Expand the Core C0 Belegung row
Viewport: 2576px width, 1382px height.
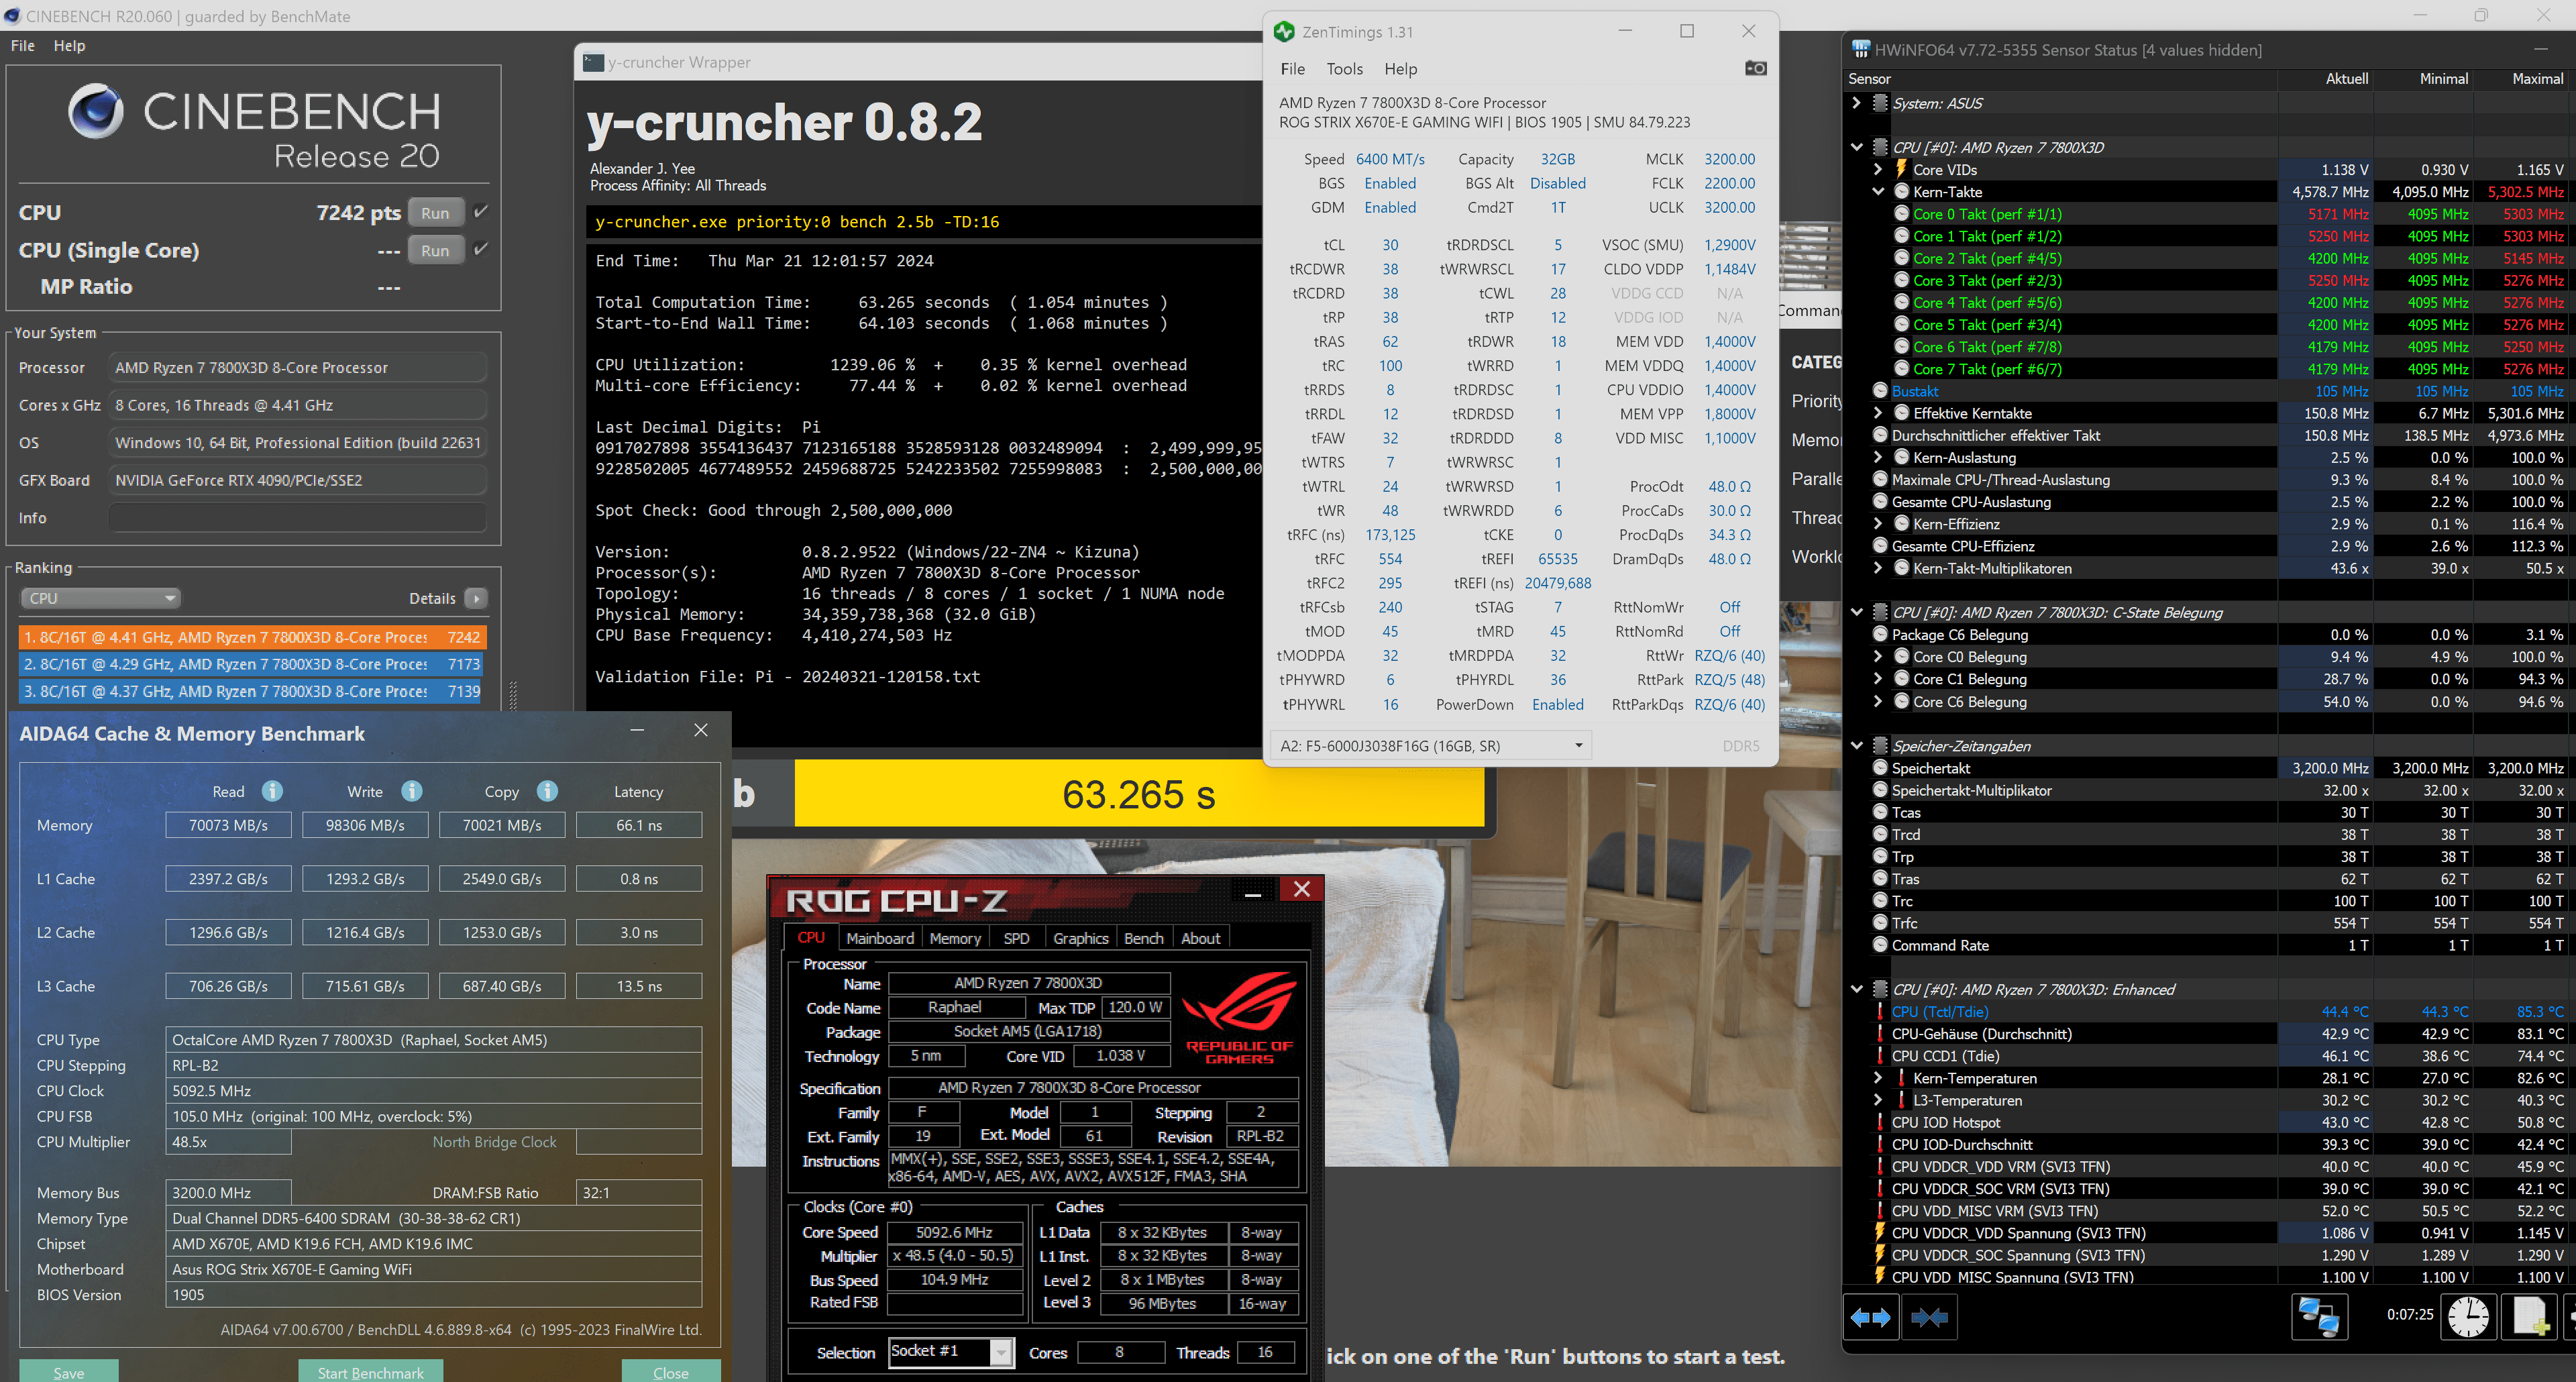[x=1877, y=657]
